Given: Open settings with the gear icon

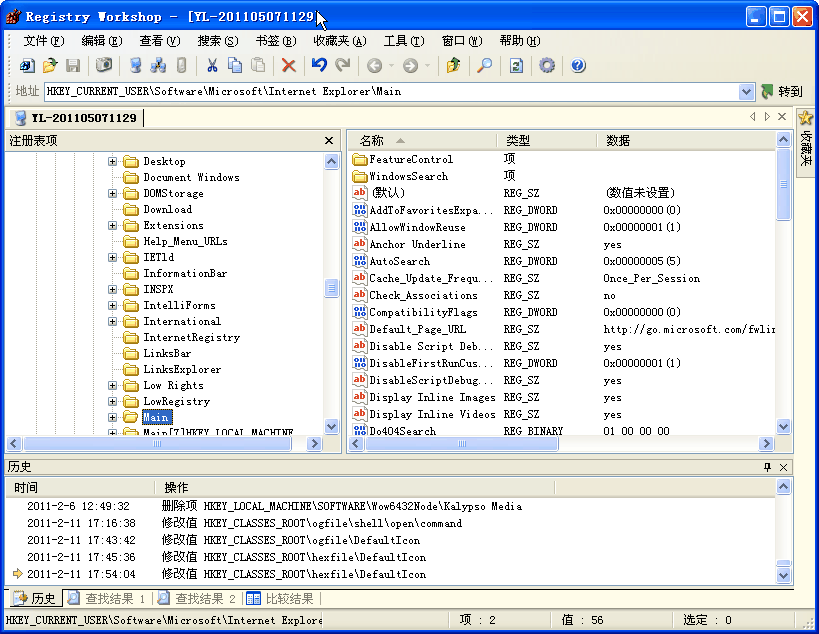Looking at the screenshot, I should coord(547,66).
